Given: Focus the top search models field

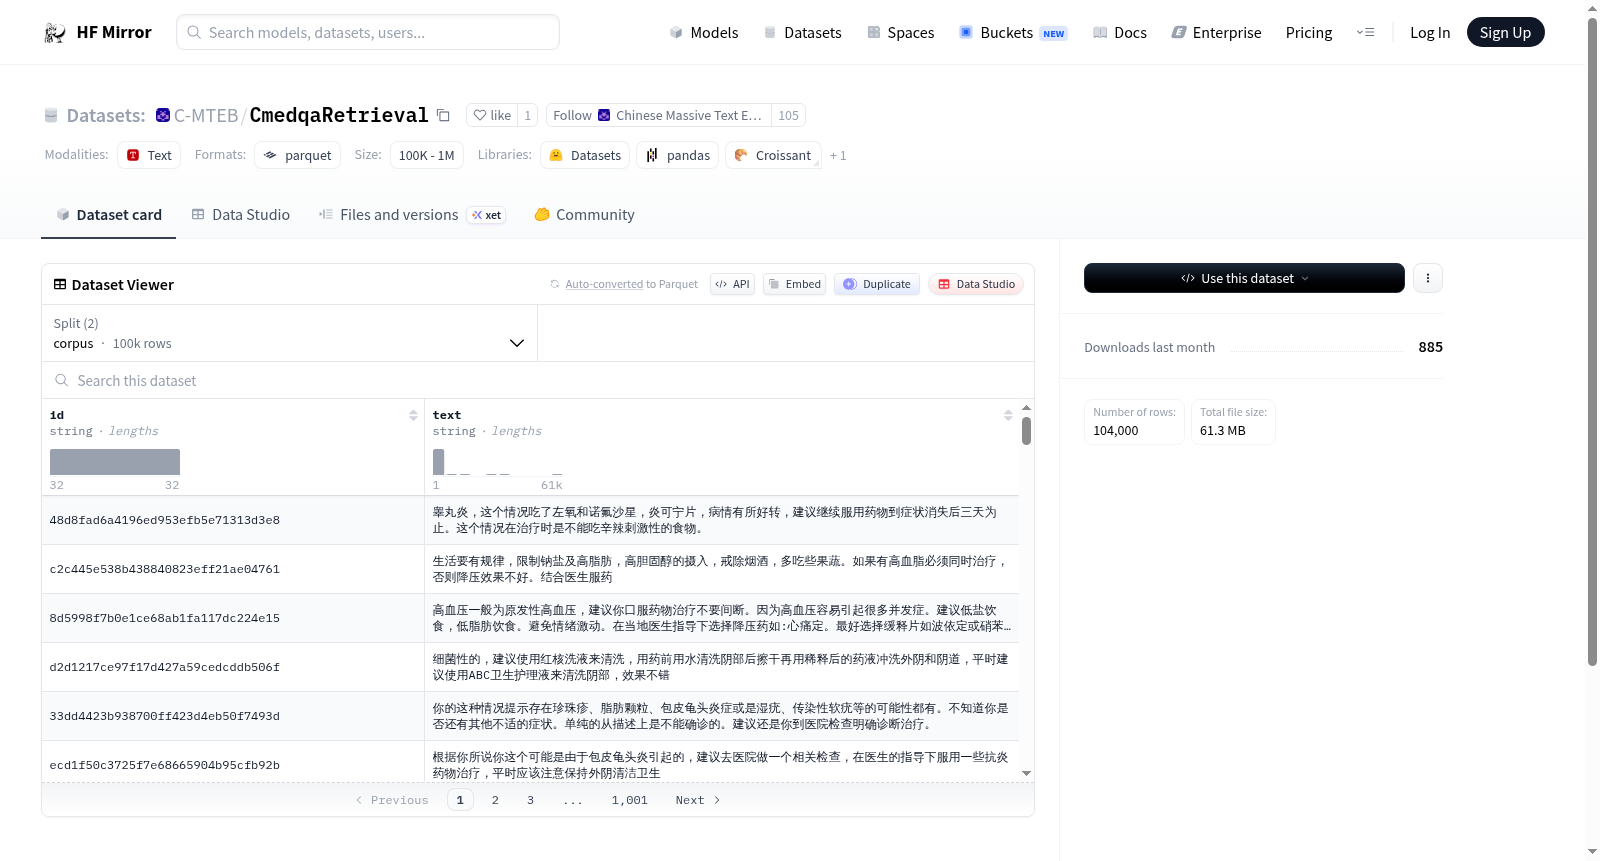Looking at the screenshot, I should coord(368,32).
